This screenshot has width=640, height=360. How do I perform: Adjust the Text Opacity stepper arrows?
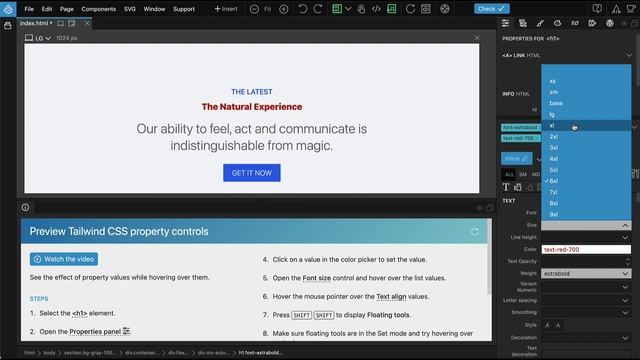[628, 261]
